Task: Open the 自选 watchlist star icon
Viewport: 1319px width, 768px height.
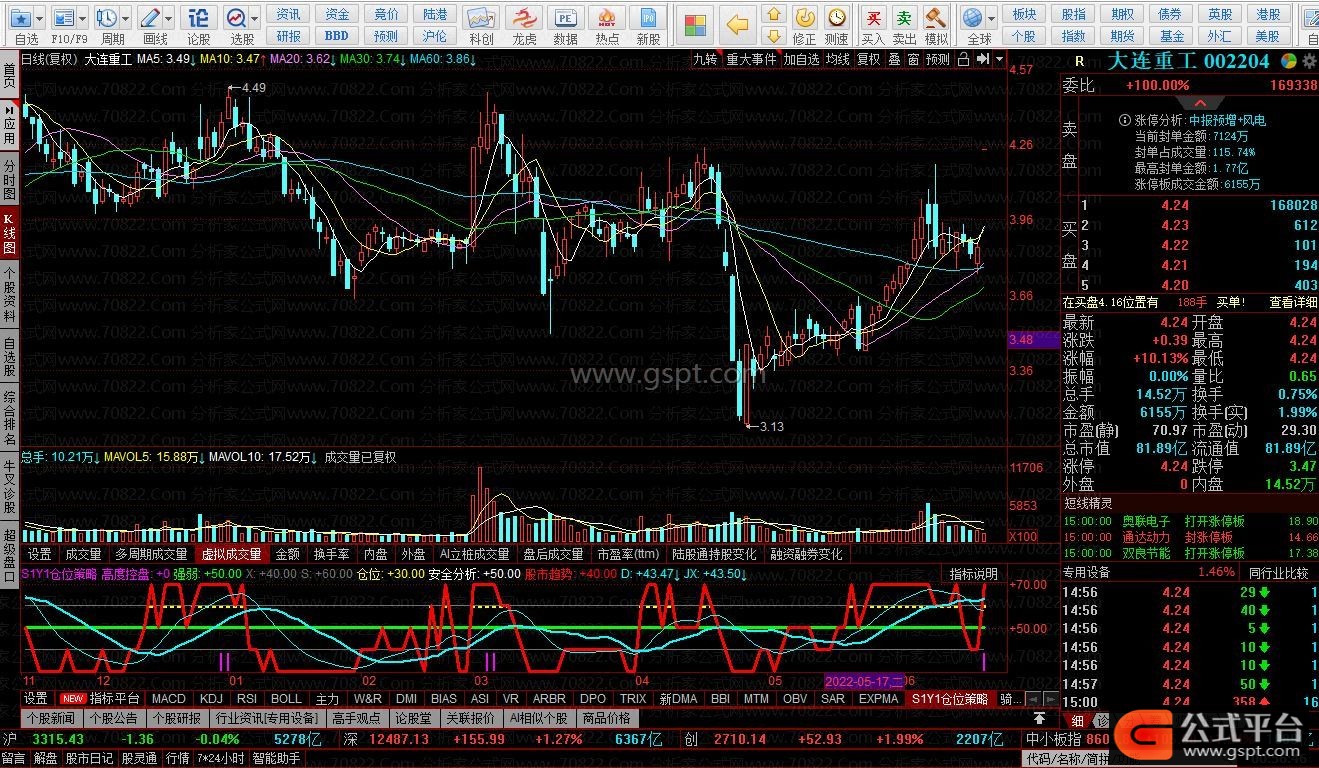Action: click(20, 17)
